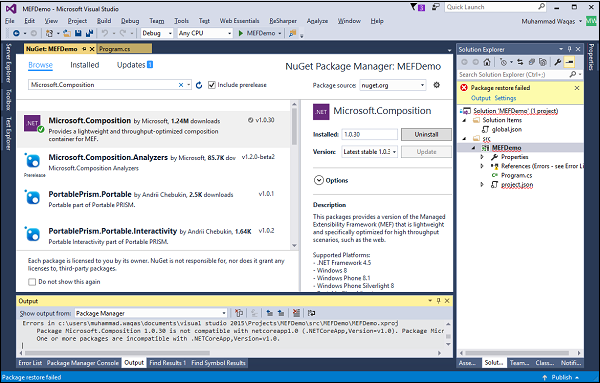Open the Package source dropdown
This screenshot has height=383, width=600.
coord(393,85)
